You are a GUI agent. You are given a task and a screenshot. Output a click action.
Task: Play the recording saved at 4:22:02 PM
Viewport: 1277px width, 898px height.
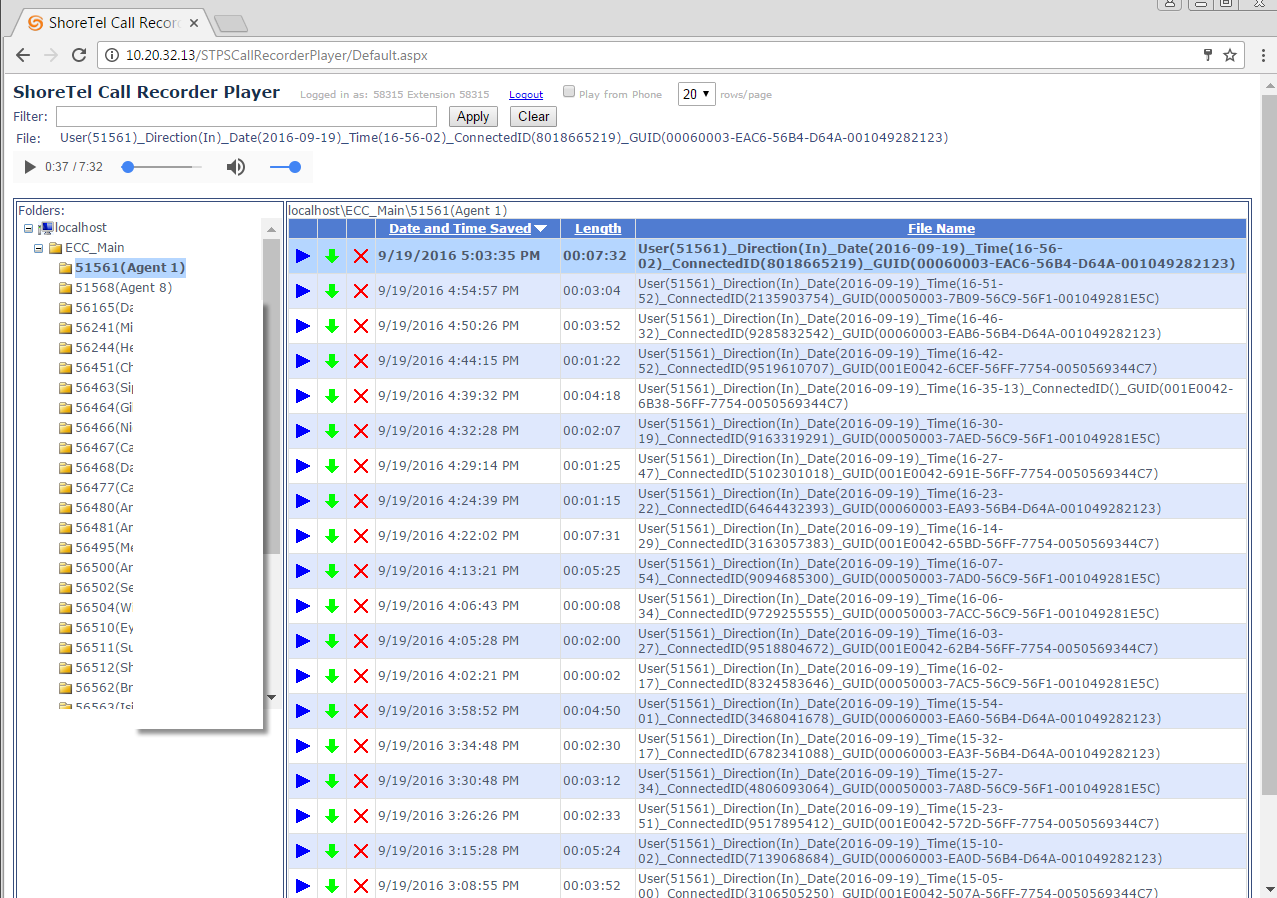coord(303,536)
